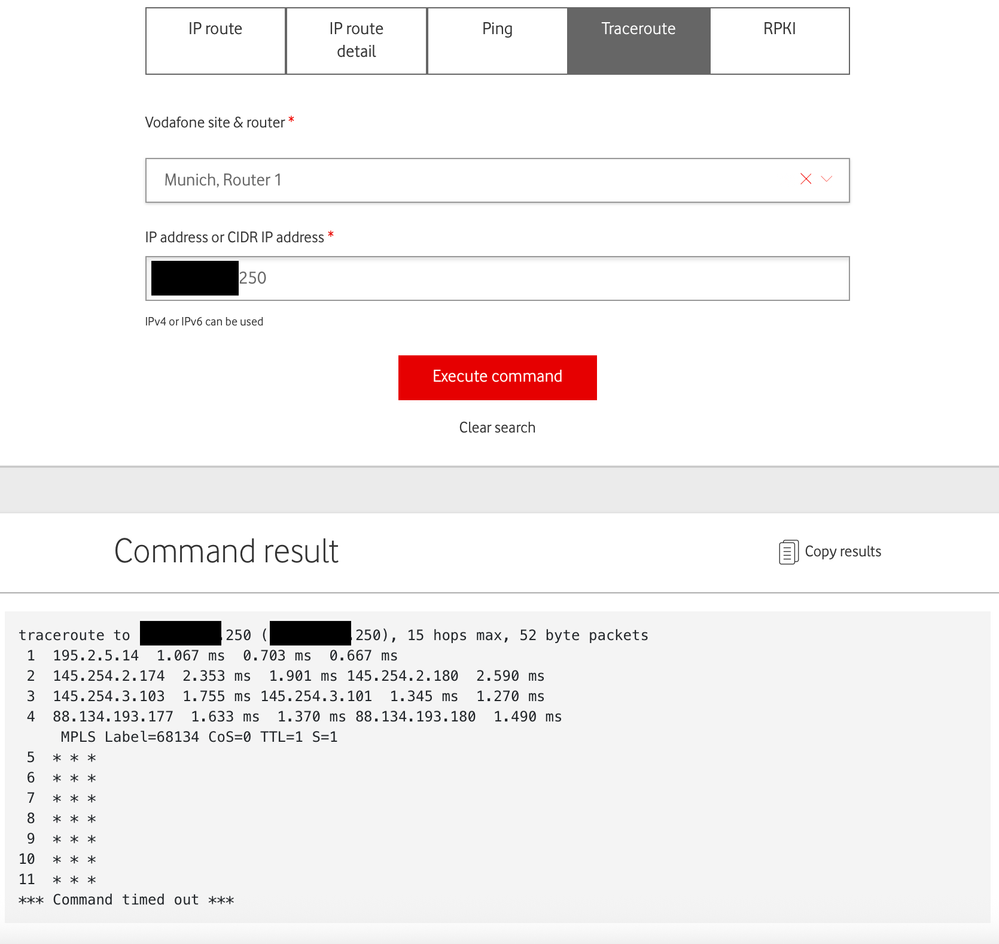999x944 pixels.
Task: Click the Command result heading
Action: (x=226, y=551)
